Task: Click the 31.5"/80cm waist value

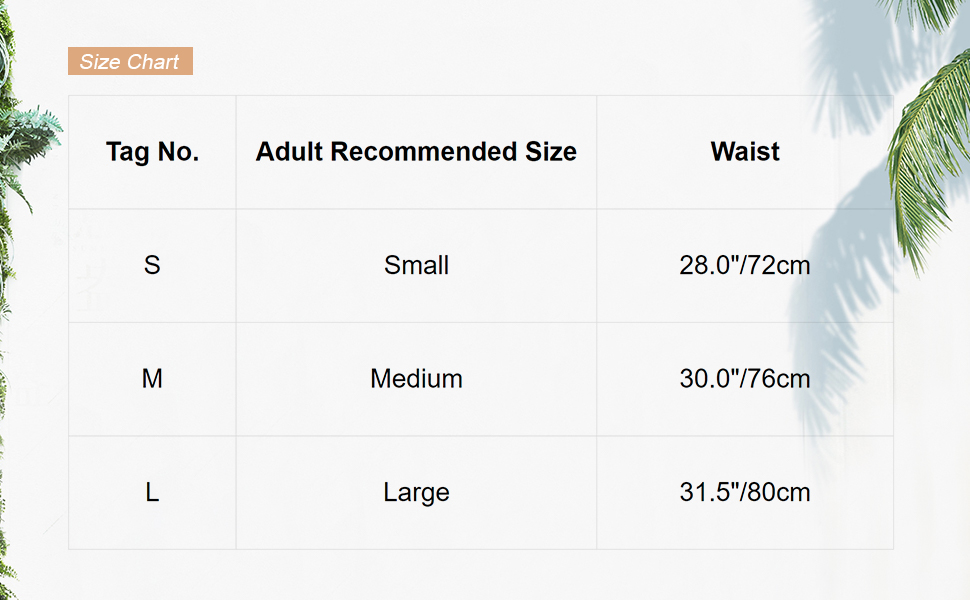Action: [x=745, y=492]
